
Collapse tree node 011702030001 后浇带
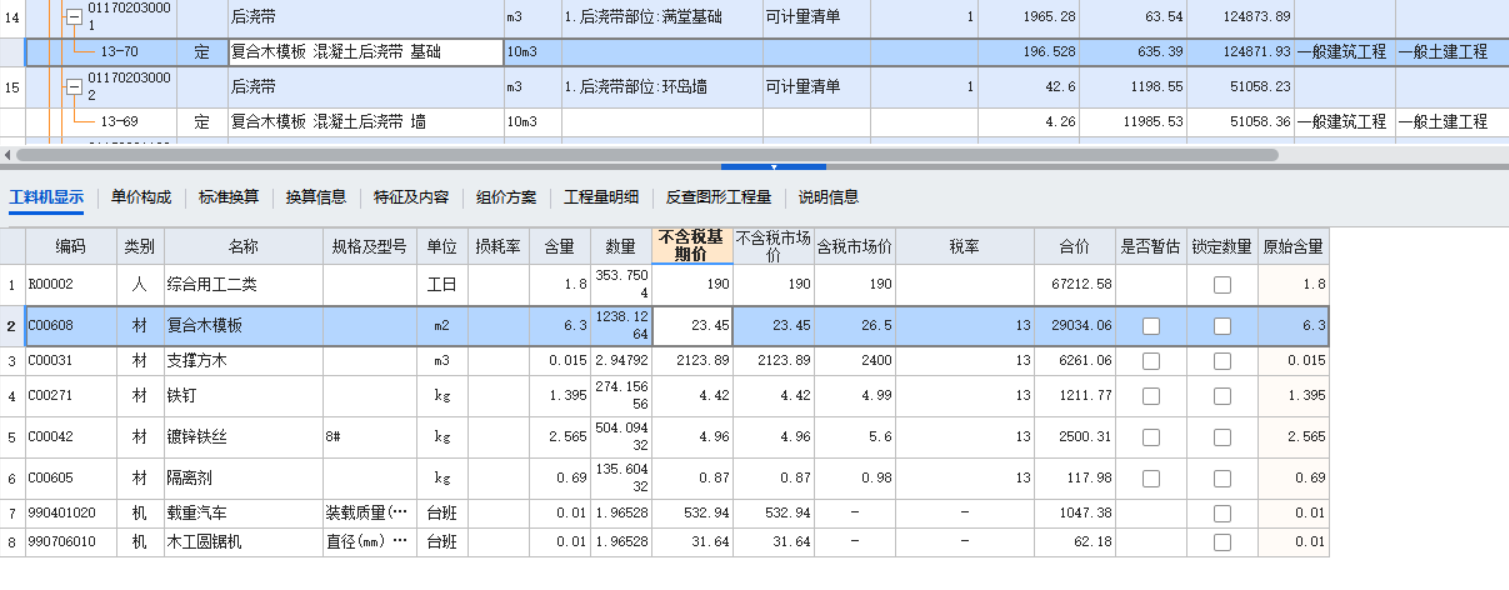(74, 16)
